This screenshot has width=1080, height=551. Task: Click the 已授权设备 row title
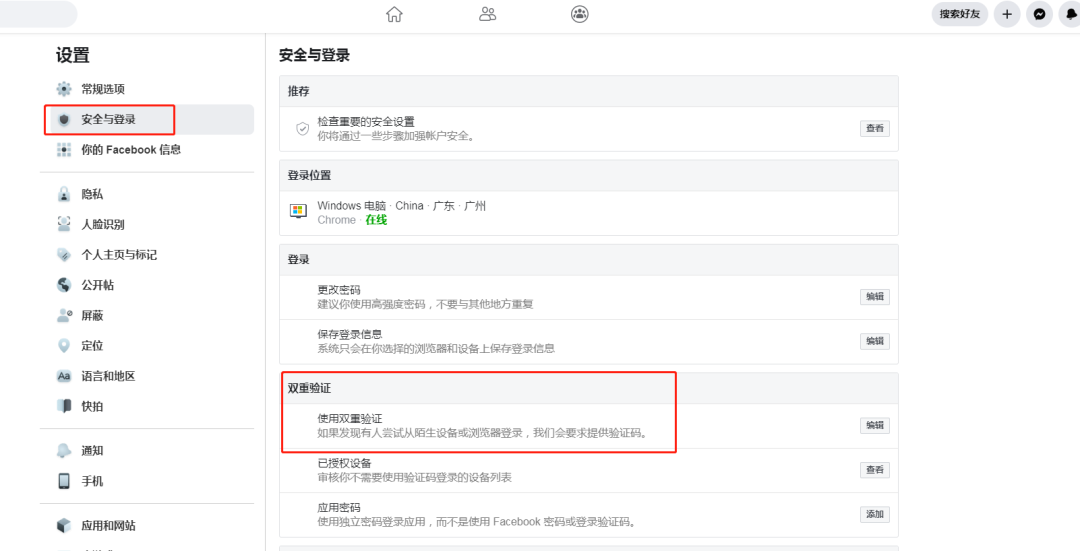point(344,463)
